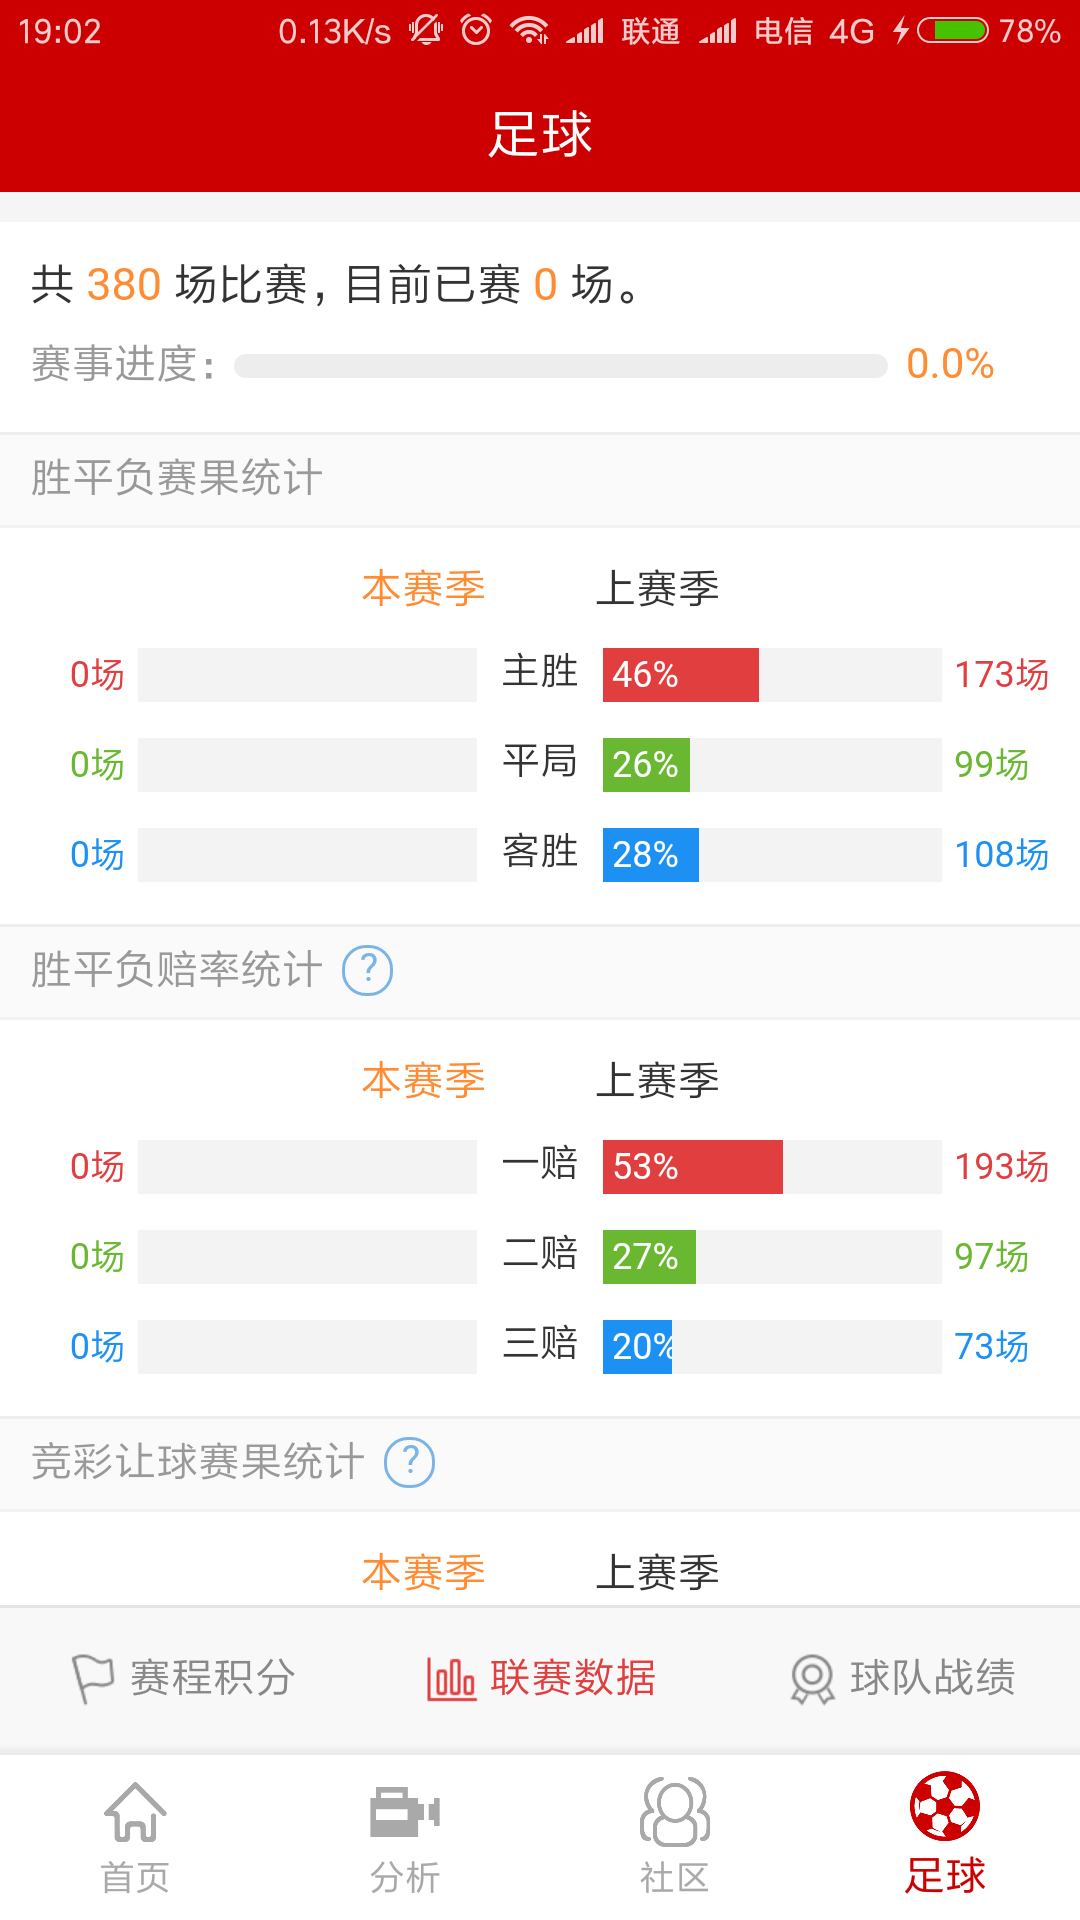Tap the bar chart icon for 联赛数据

[x=451, y=1678]
